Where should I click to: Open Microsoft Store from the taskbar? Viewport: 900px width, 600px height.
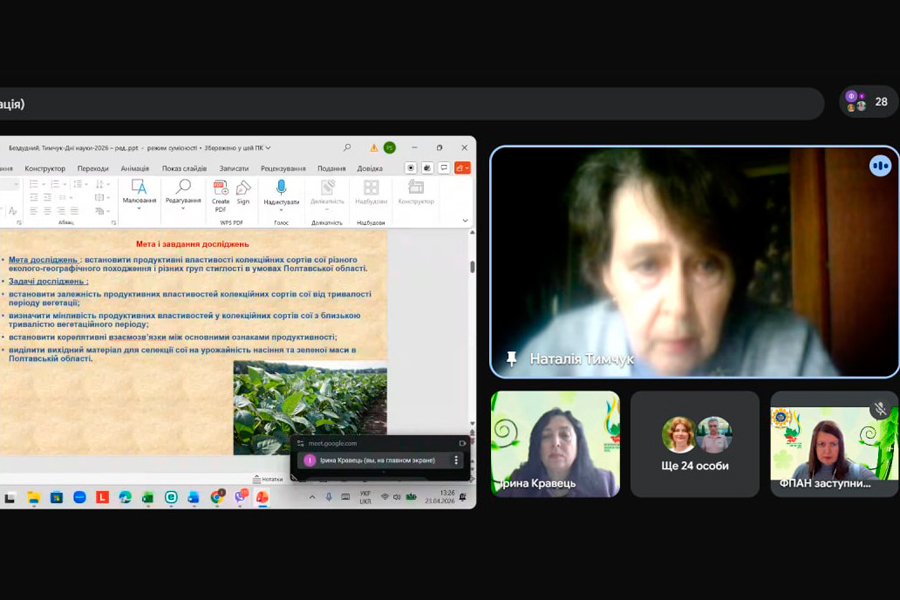(x=56, y=497)
